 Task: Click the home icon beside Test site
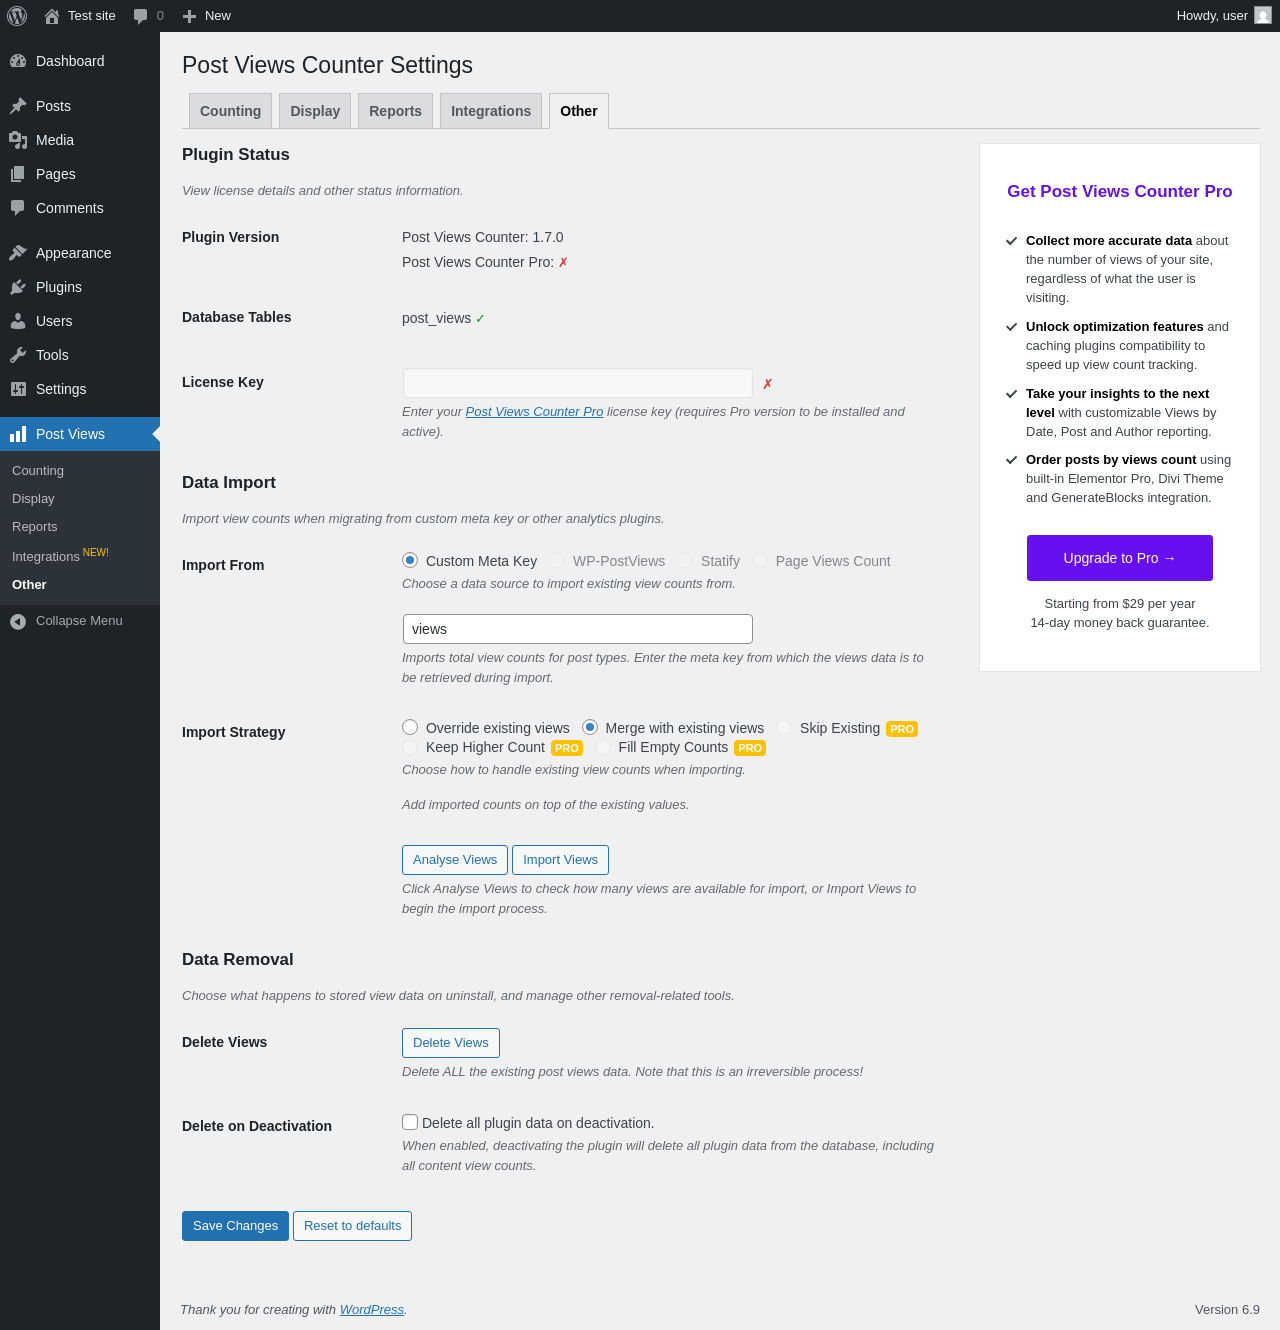(52, 16)
